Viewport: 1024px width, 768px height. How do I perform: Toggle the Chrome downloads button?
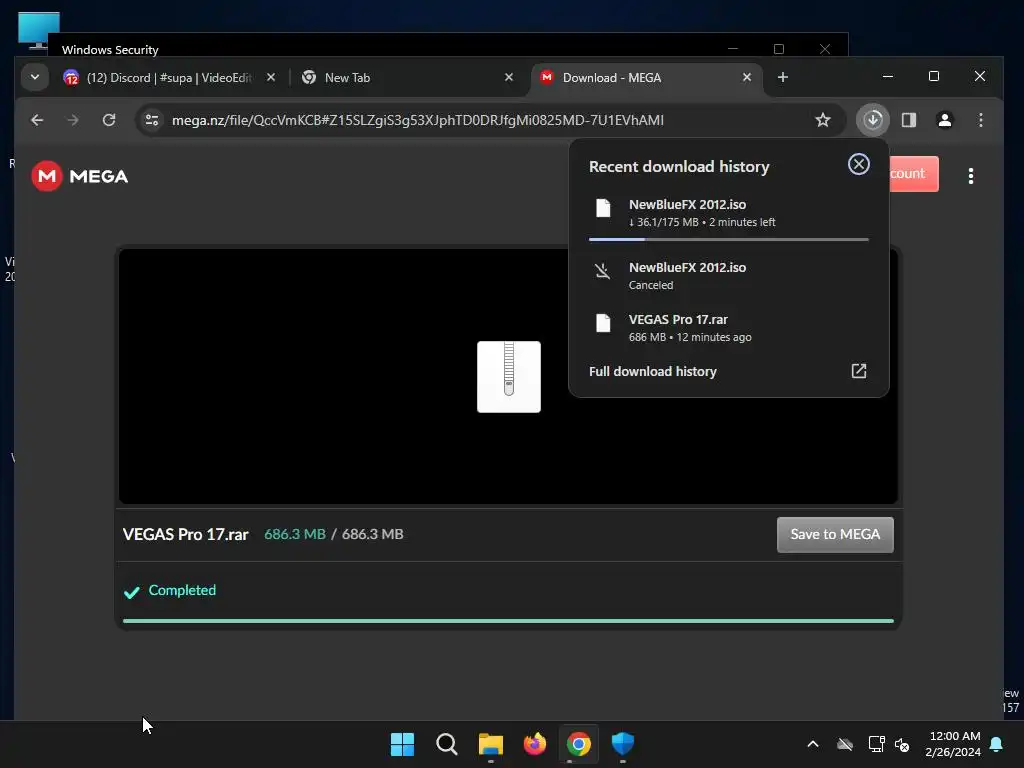click(873, 120)
